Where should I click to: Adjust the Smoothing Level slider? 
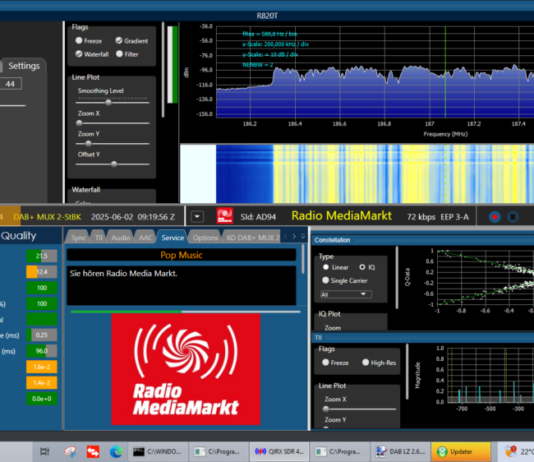(x=109, y=102)
